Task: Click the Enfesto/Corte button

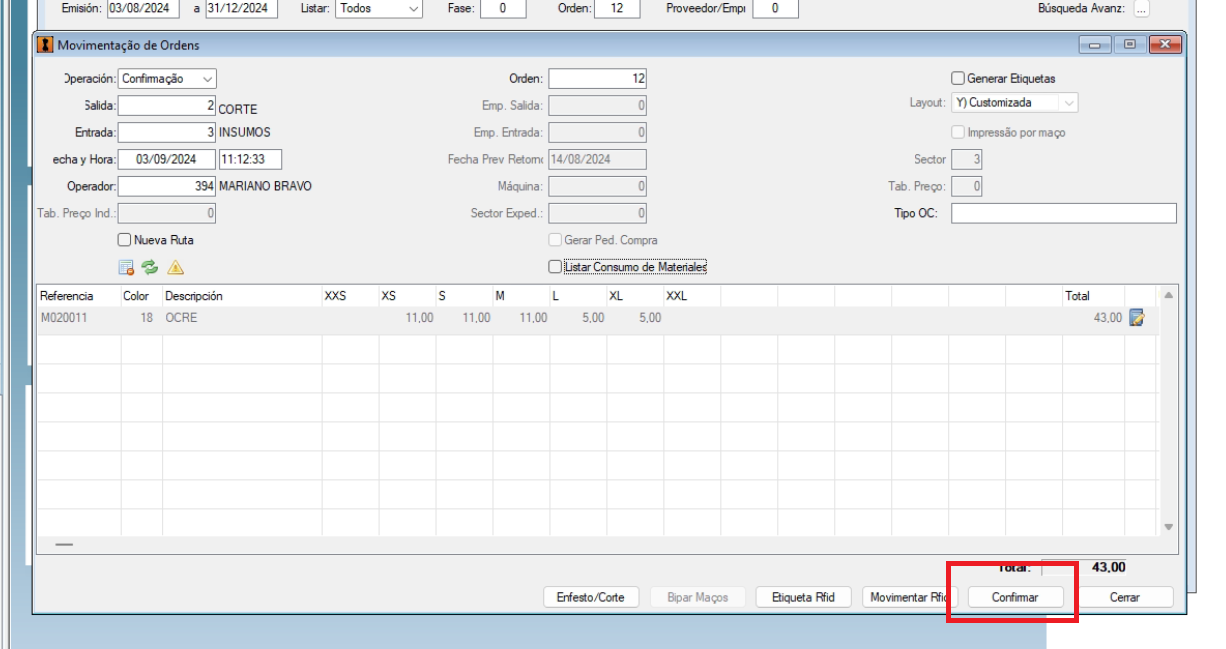Action: point(590,597)
